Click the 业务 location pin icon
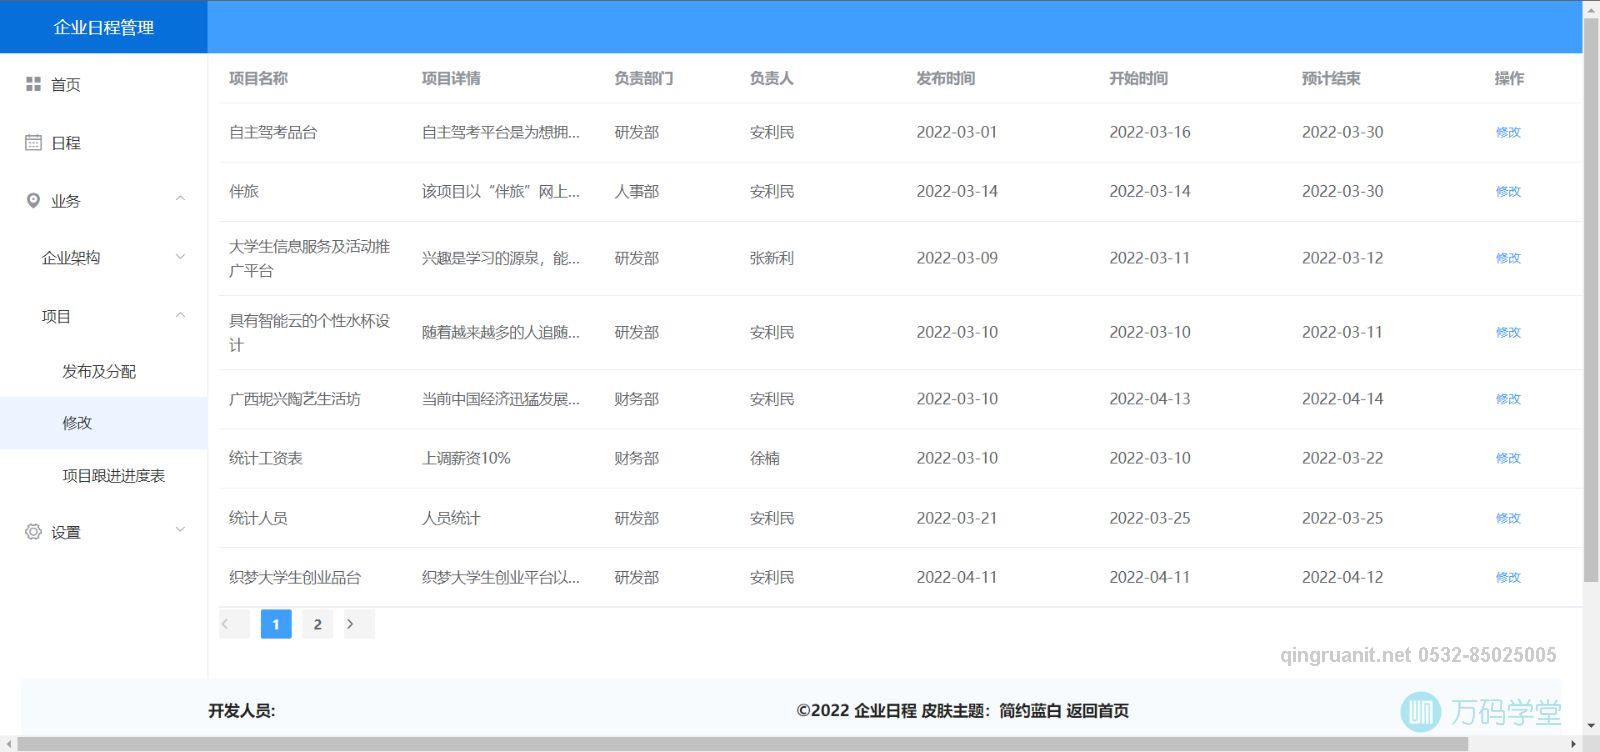Screen dimensions: 1600x752 [x=33, y=201]
